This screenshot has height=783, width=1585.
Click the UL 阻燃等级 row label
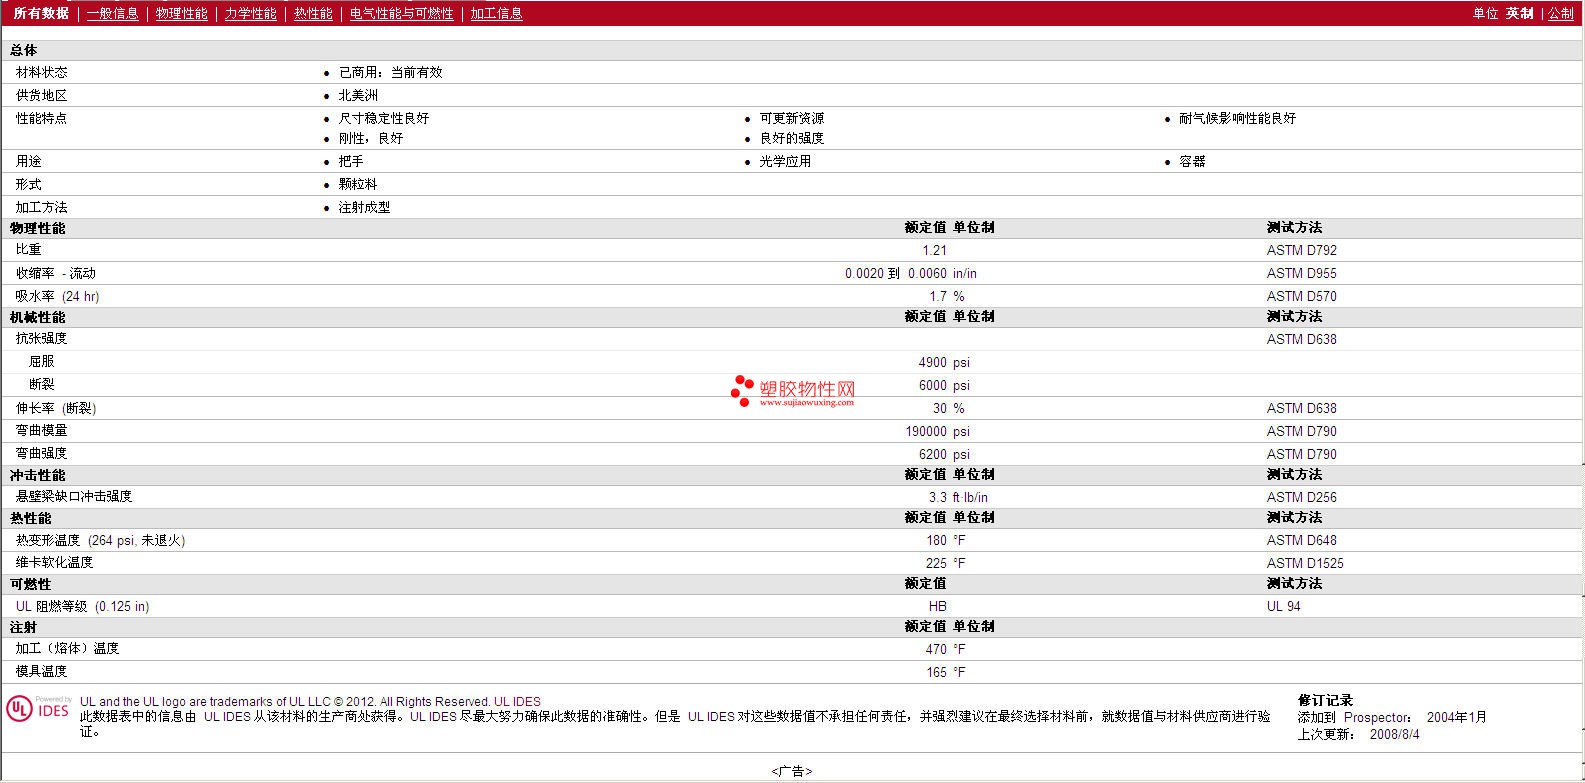(82, 606)
